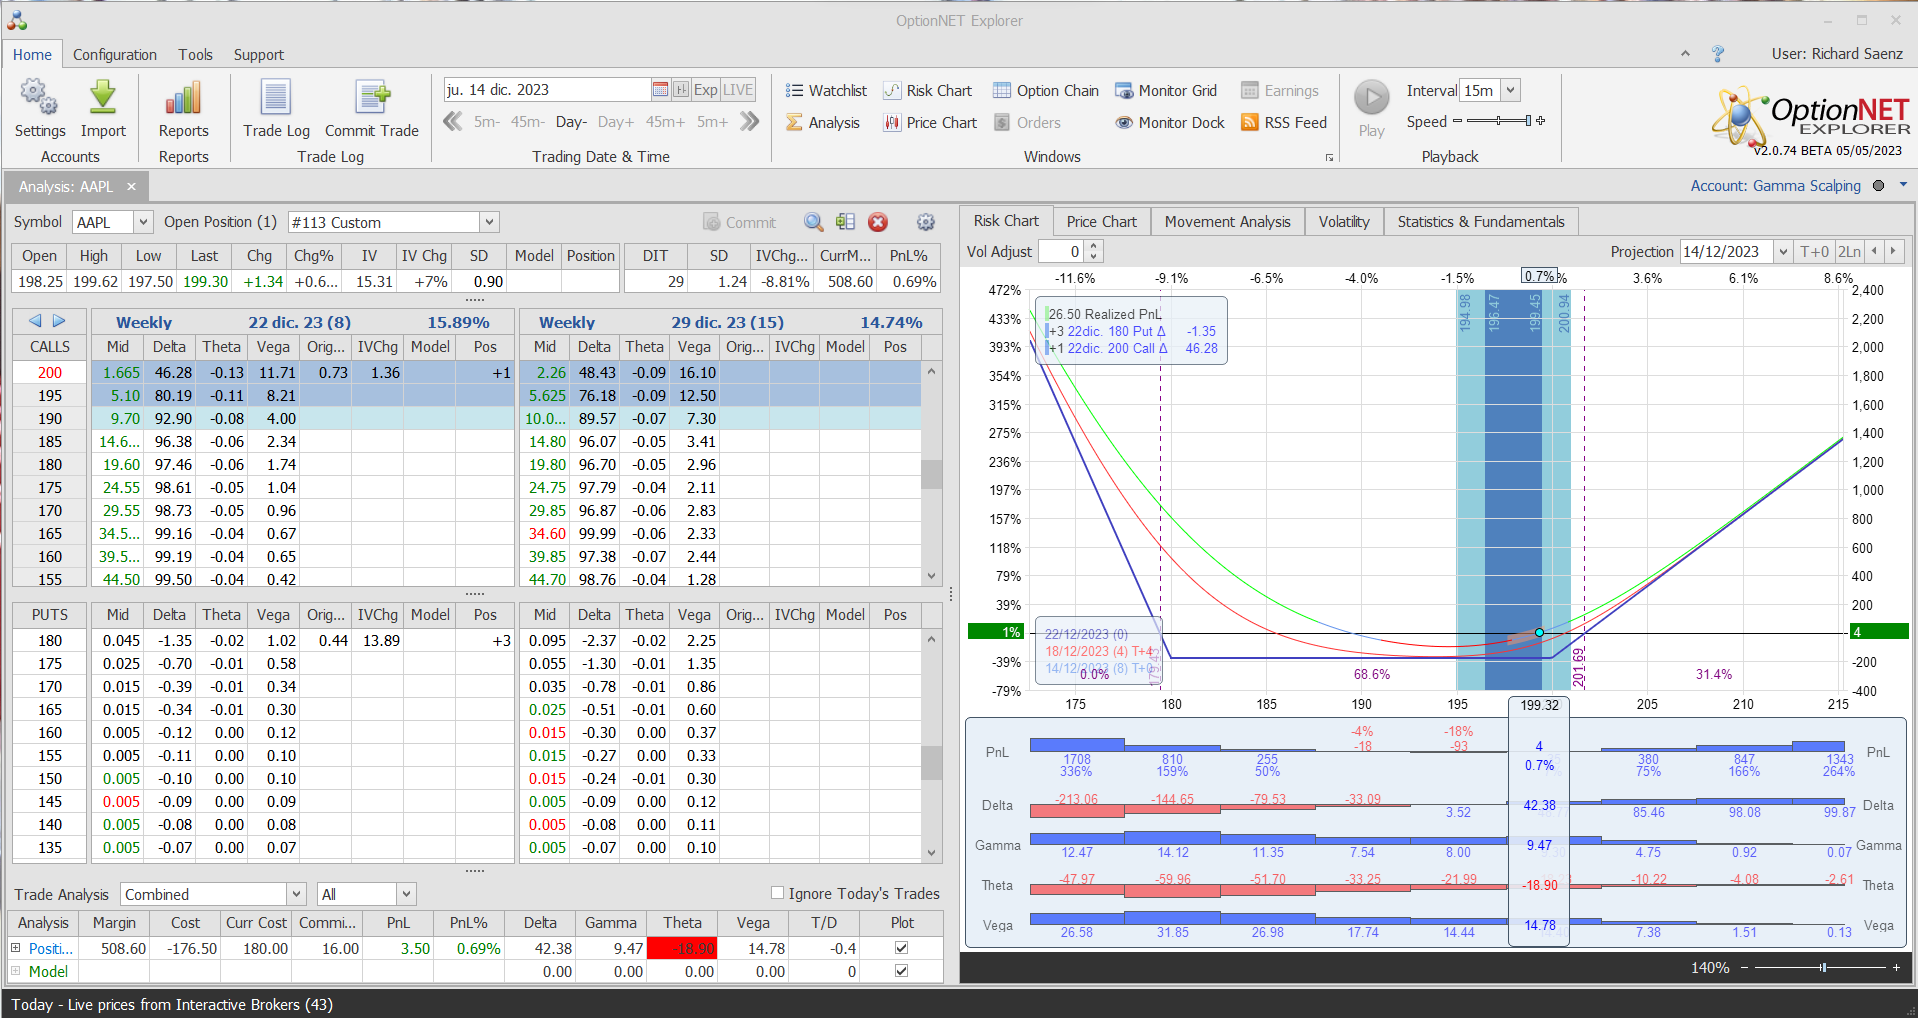Click the help question mark icon

(1718, 54)
